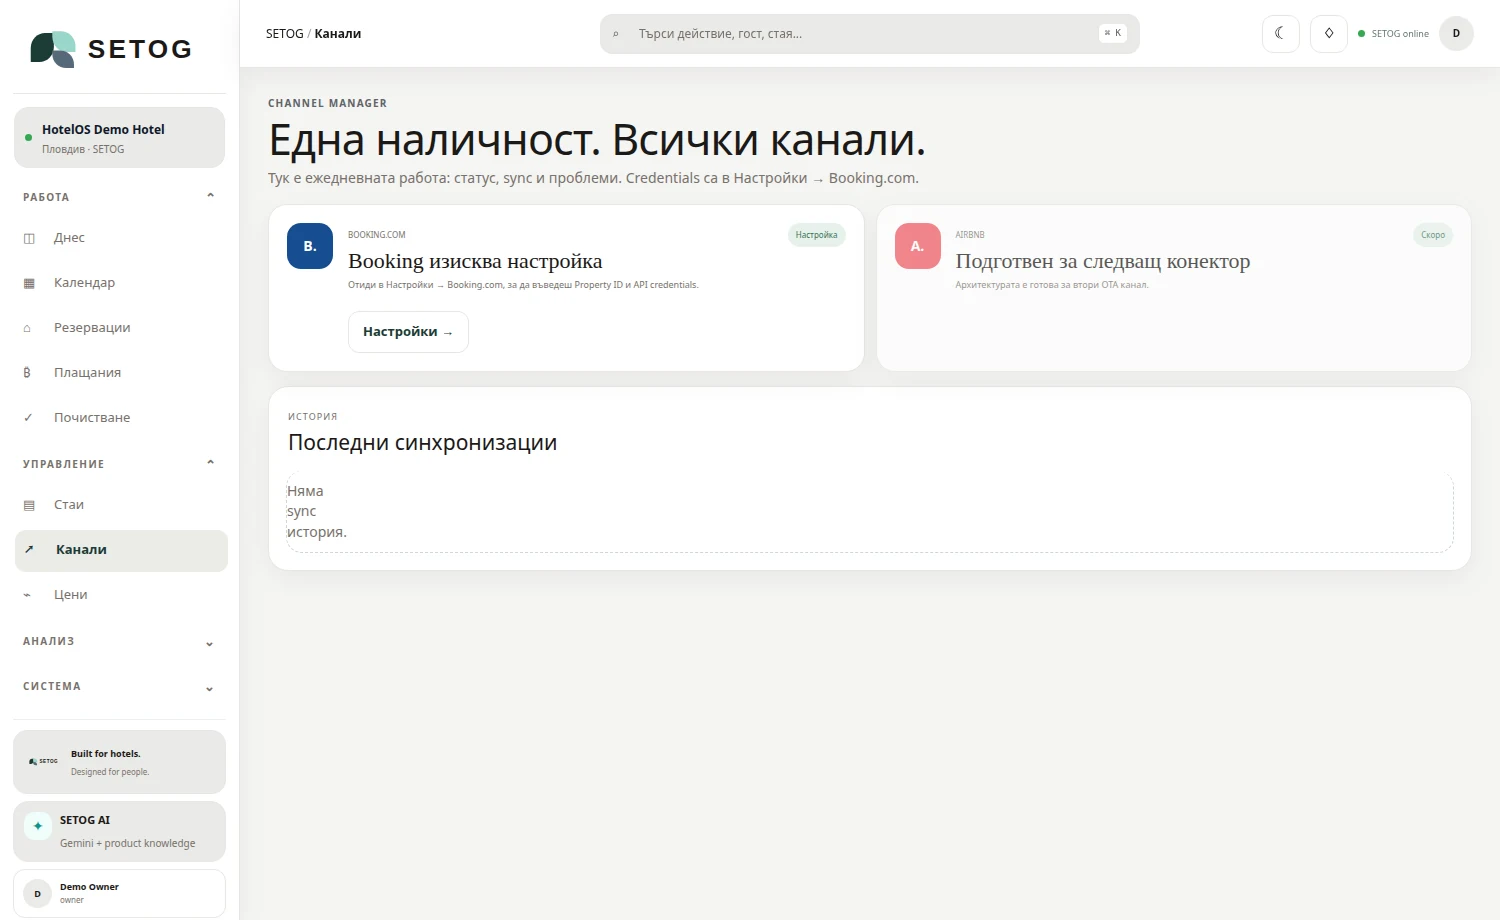Image resolution: width=1500 pixels, height=920 pixels.
Task: Navigate to Плащания
Action: click(120, 373)
